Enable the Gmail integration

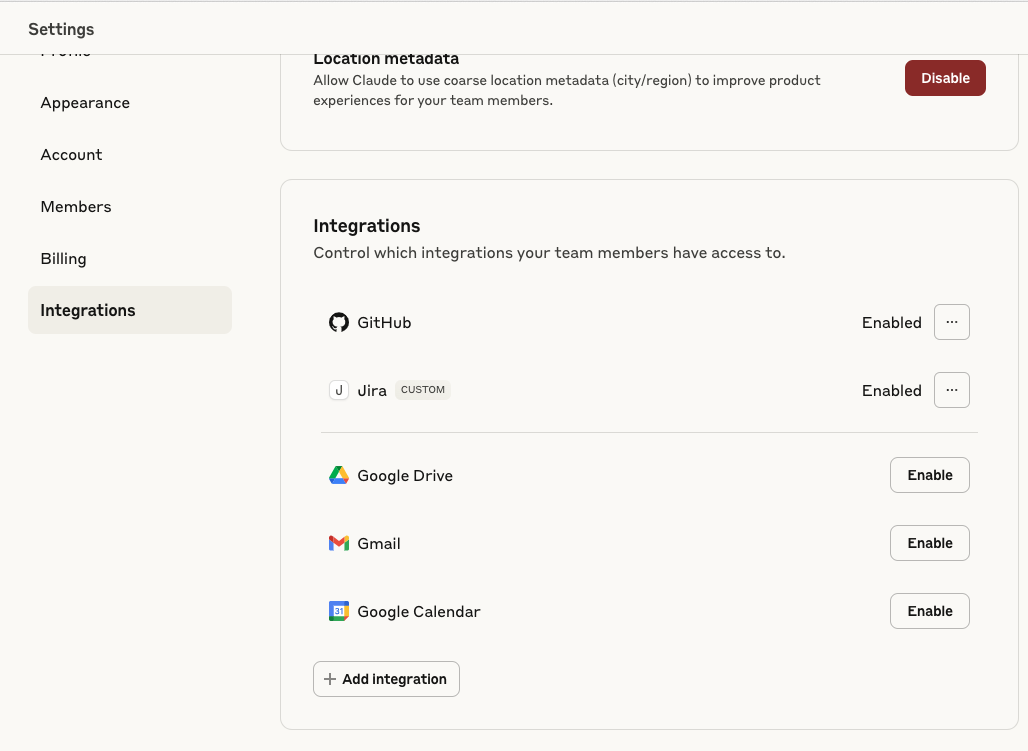tap(929, 543)
